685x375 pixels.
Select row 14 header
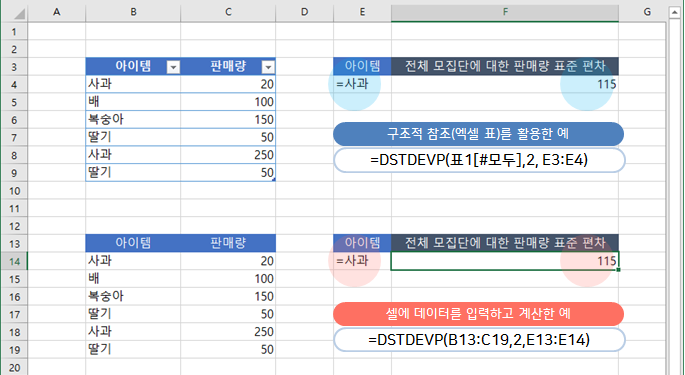tap(14, 261)
